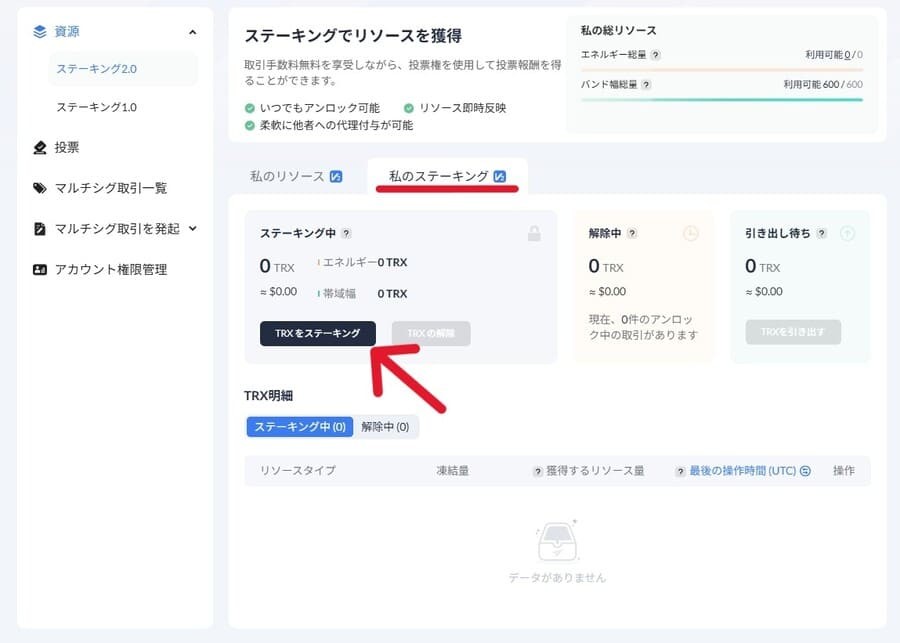Click the TRXを引き出す button
Viewport: 900px width, 643px height.
pyautogui.click(x=793, y=332)
